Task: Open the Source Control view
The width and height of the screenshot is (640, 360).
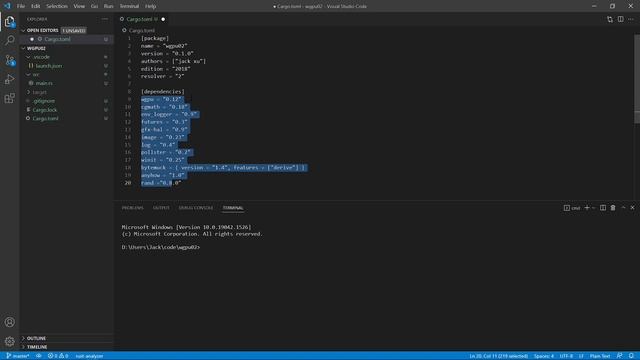Action: pos(9,60)
